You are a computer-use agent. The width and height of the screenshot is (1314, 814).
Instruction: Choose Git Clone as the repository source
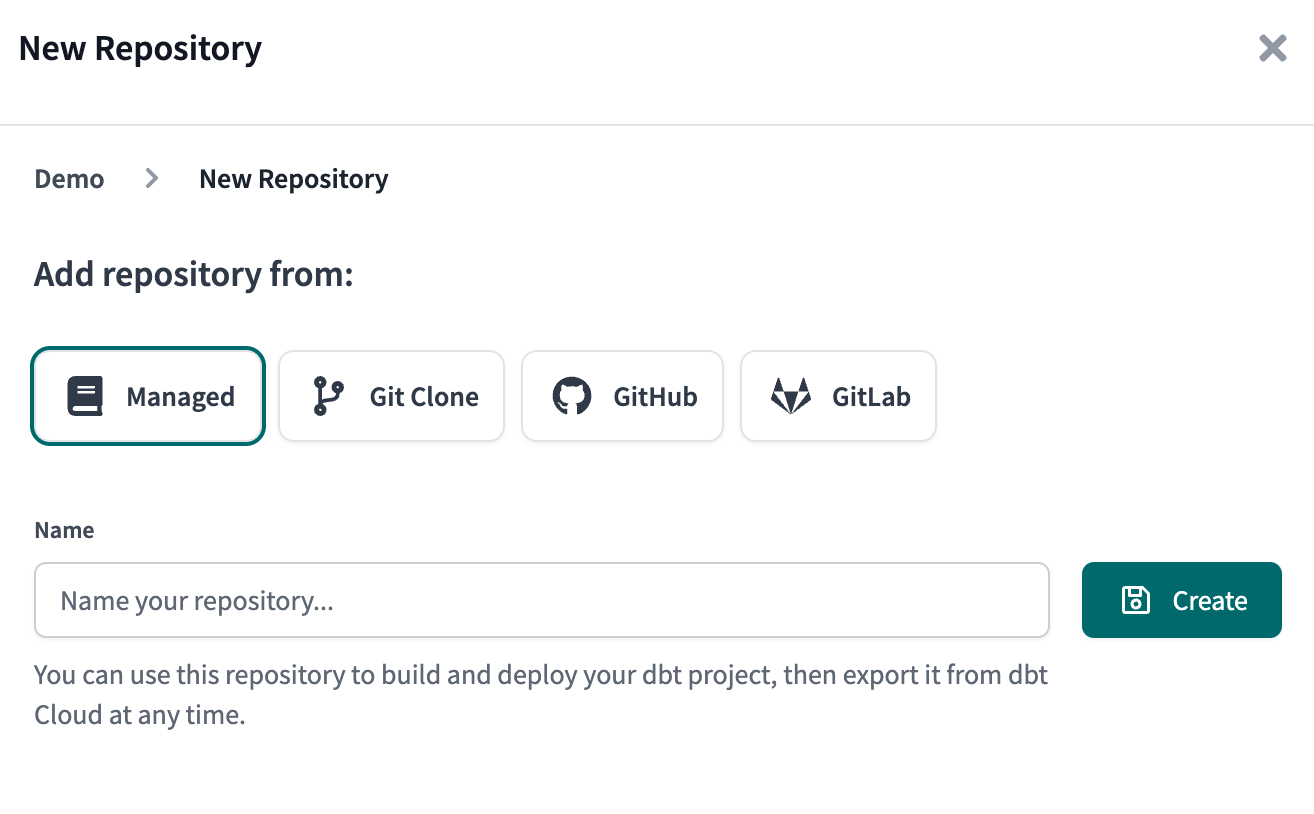pos(391,396)
